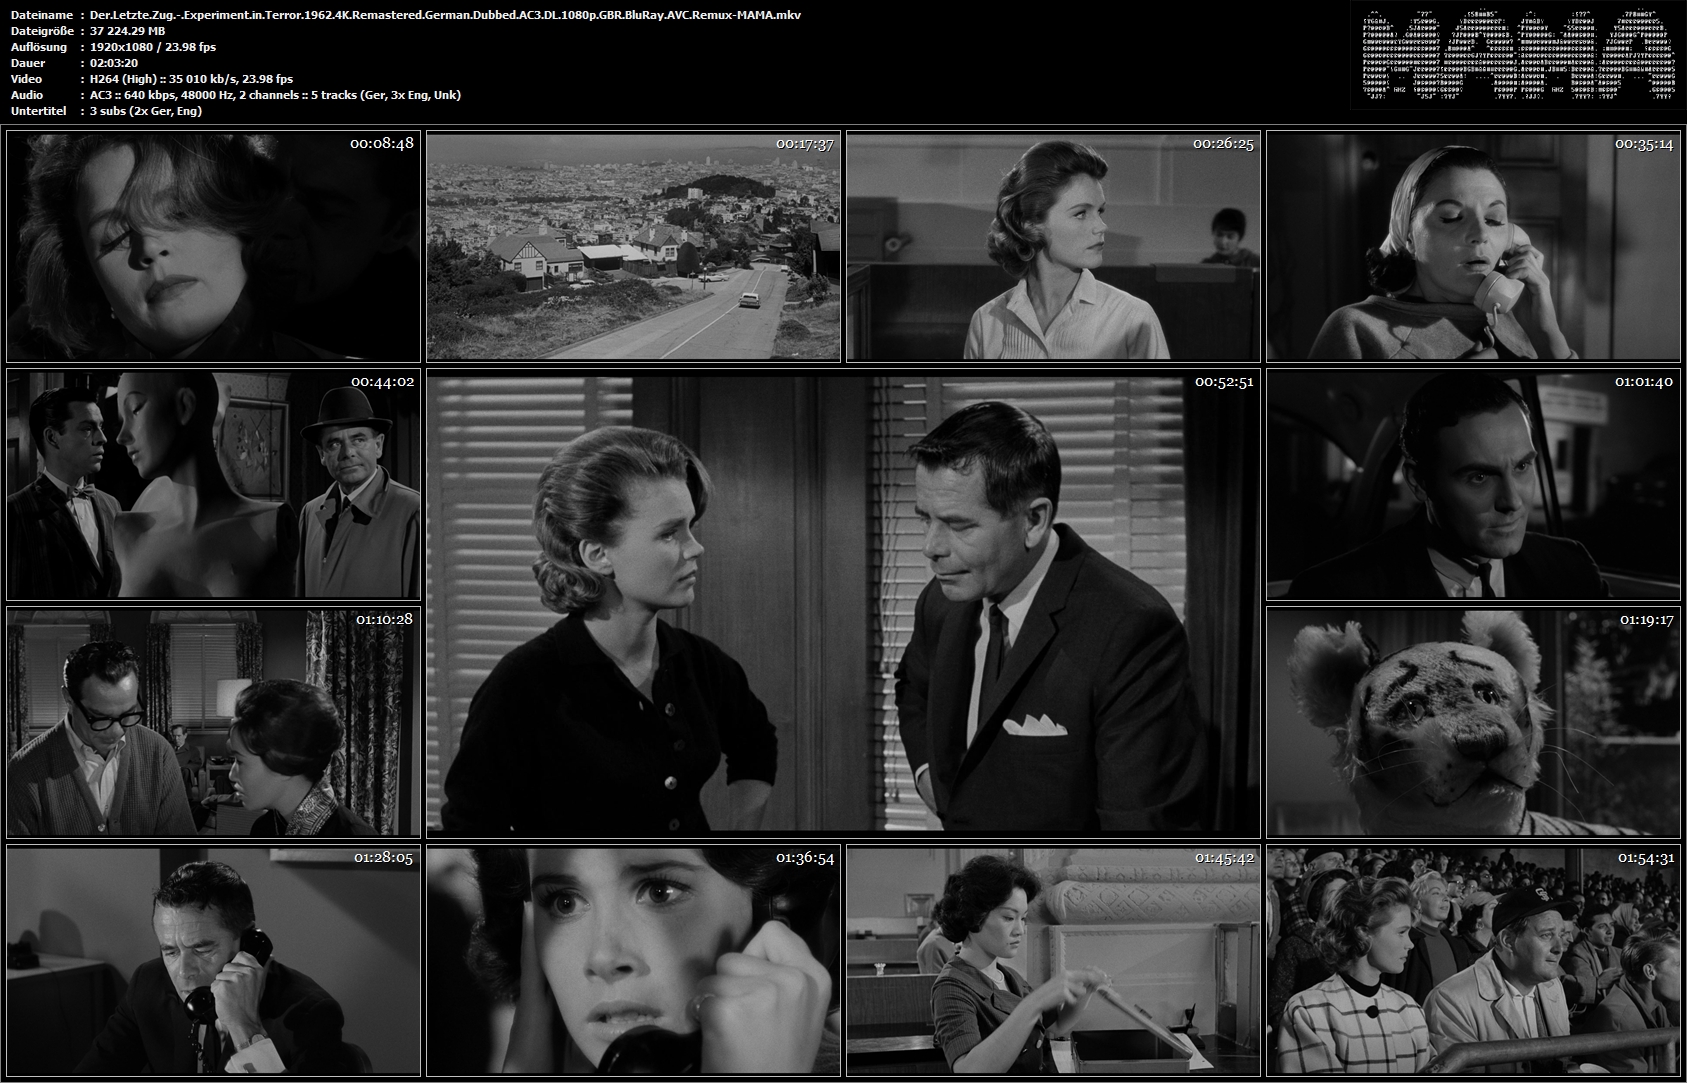
Task: Open the large center thumbnail 00:52:51
Action: pos(843,603)
